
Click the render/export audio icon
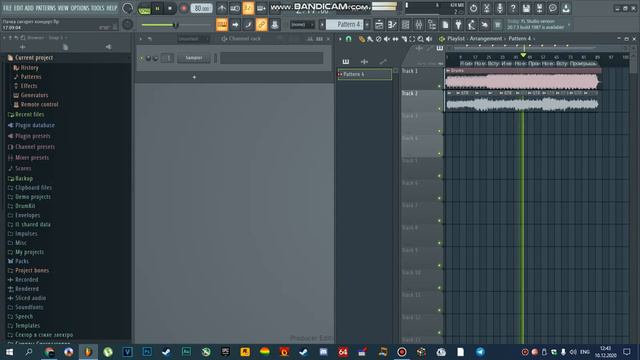tap(539, 8)
